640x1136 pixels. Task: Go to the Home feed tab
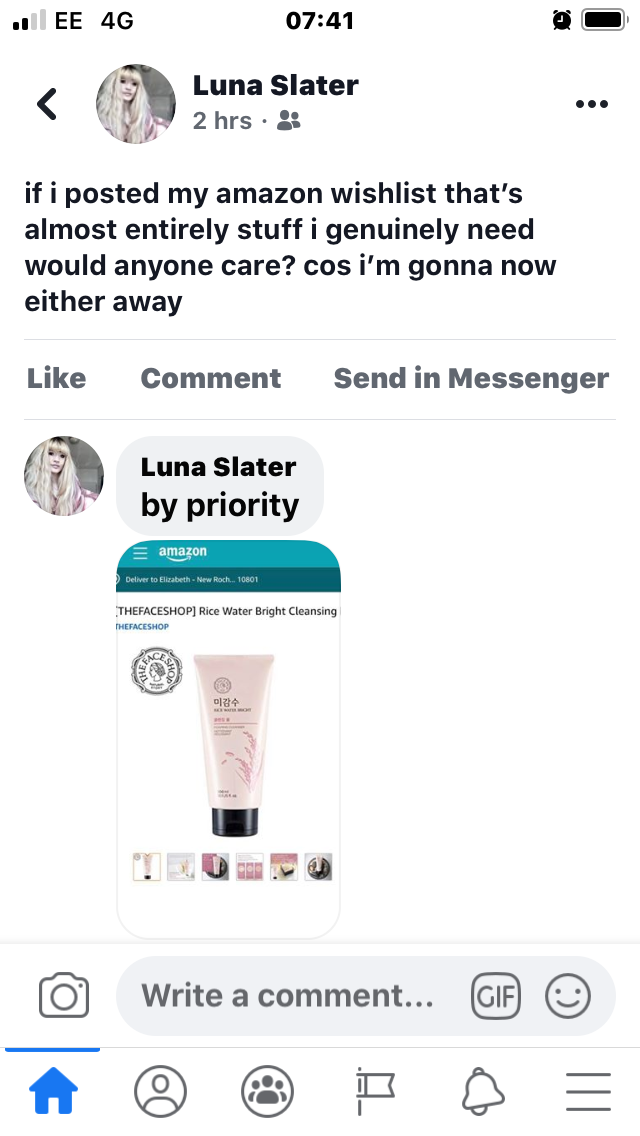point(53,1092)
